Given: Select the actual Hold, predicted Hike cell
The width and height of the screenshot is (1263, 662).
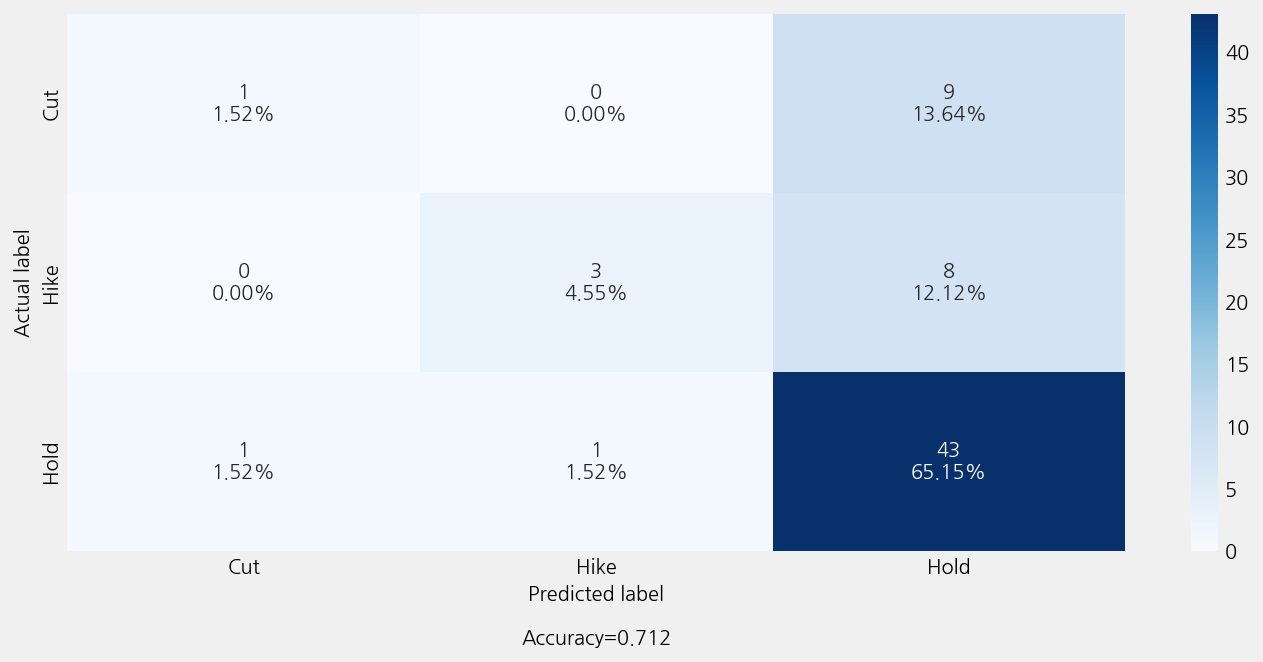Looking at the screenshot, I should (595, 461).
